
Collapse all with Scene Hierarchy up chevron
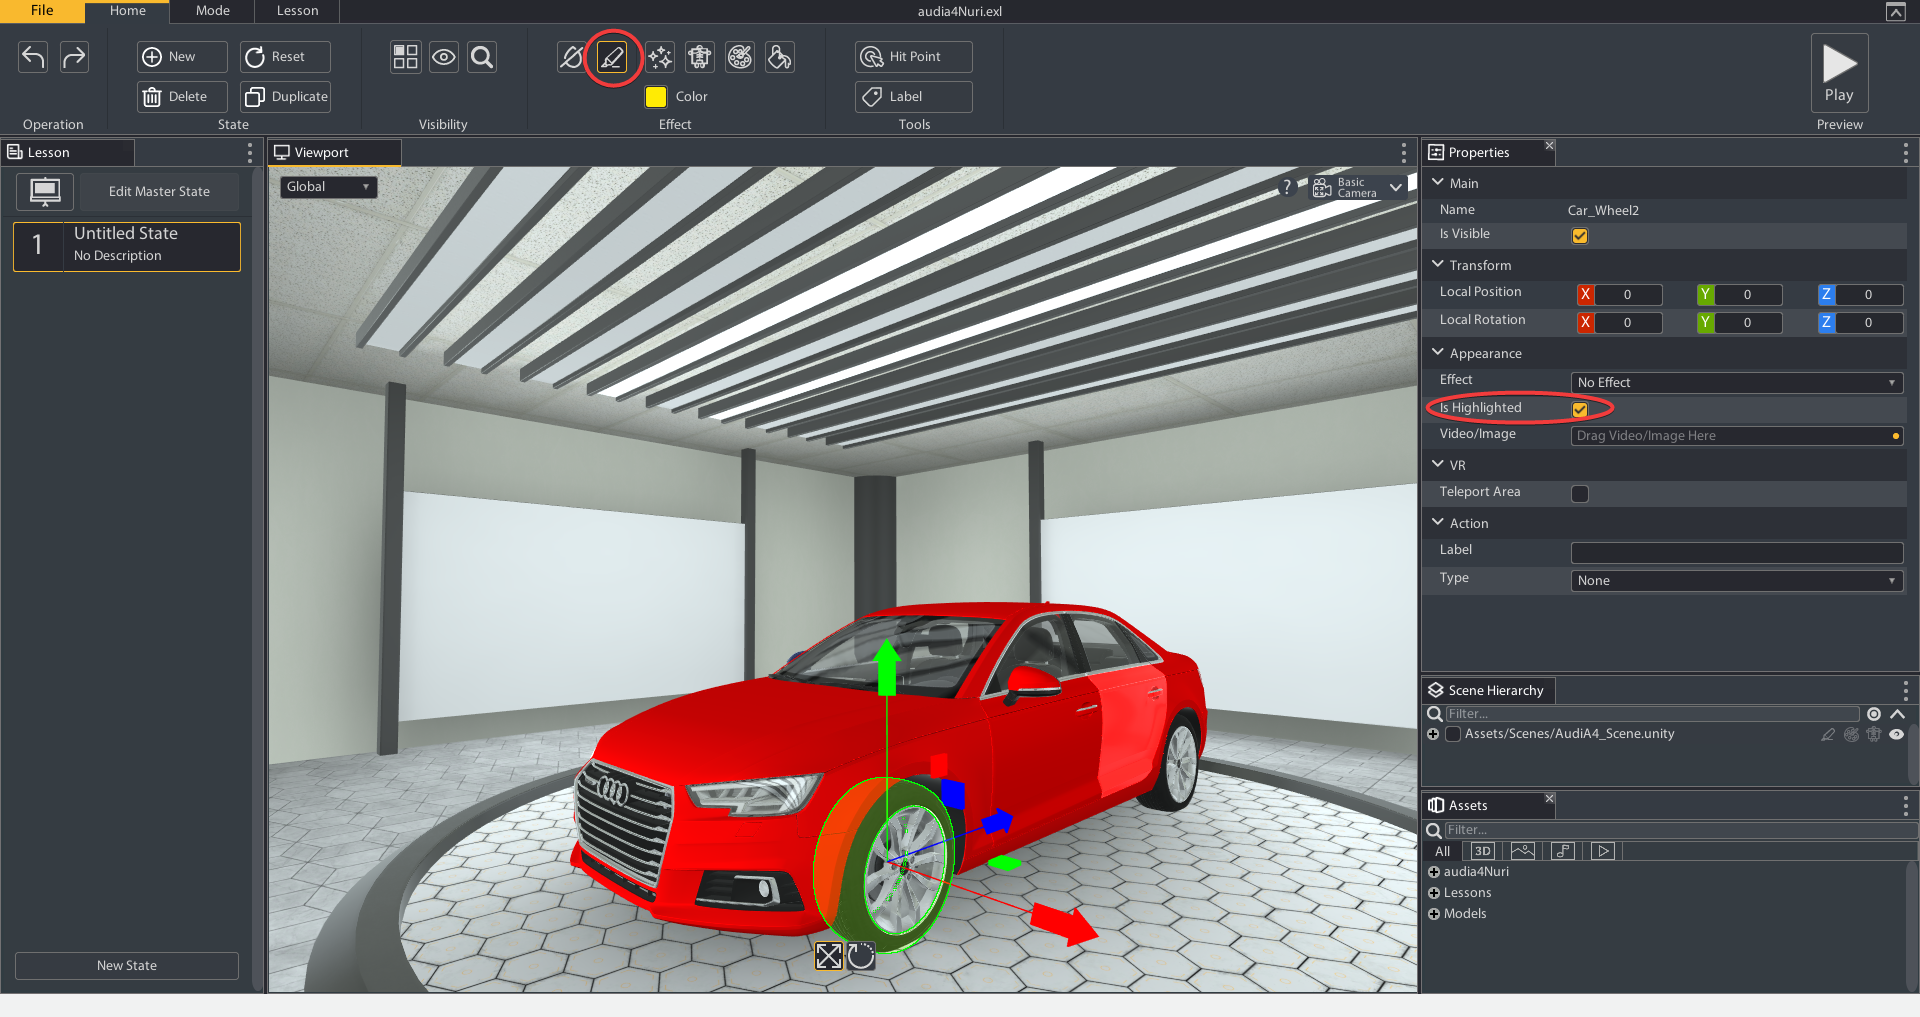pyautogui.click(x=1897, y=714)
